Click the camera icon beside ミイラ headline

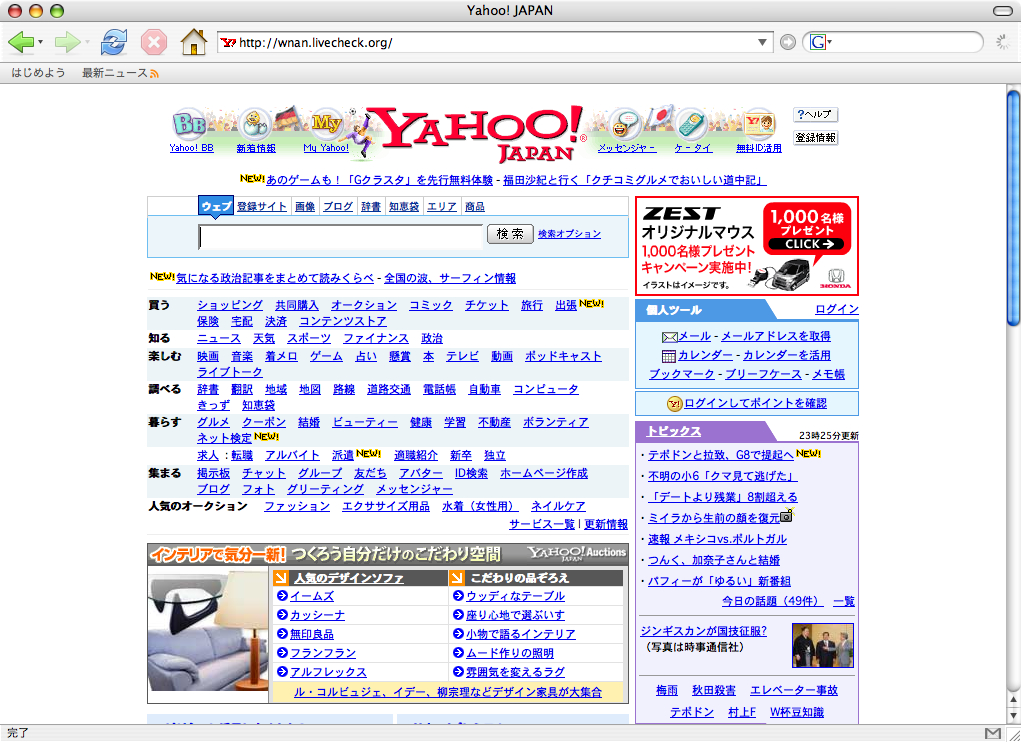point(787,516)
